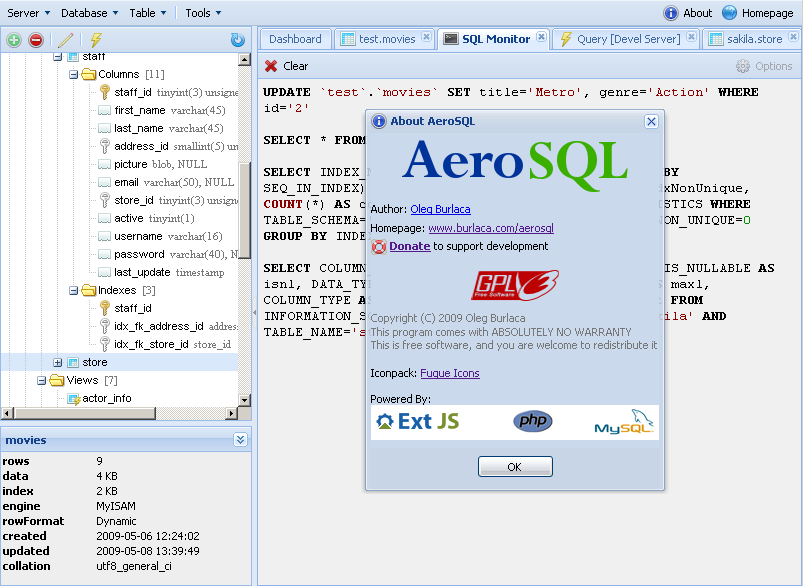803x586 pixels.
Task: Click the Columns folder icon
Action: coord(89,74)
